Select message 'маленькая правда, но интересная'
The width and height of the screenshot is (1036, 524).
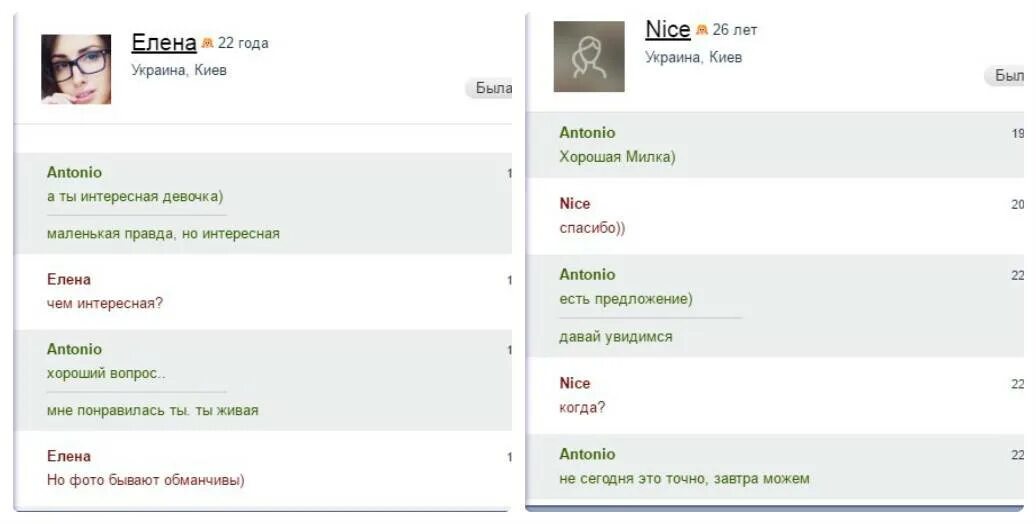[x=163, y=233]
